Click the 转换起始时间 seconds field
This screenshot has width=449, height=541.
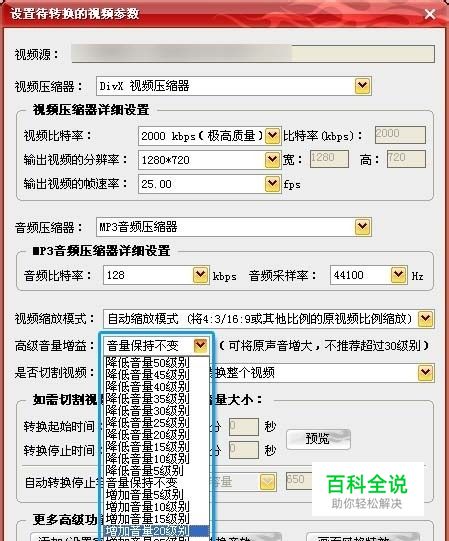pyautogui.click(x=244, y=427)
